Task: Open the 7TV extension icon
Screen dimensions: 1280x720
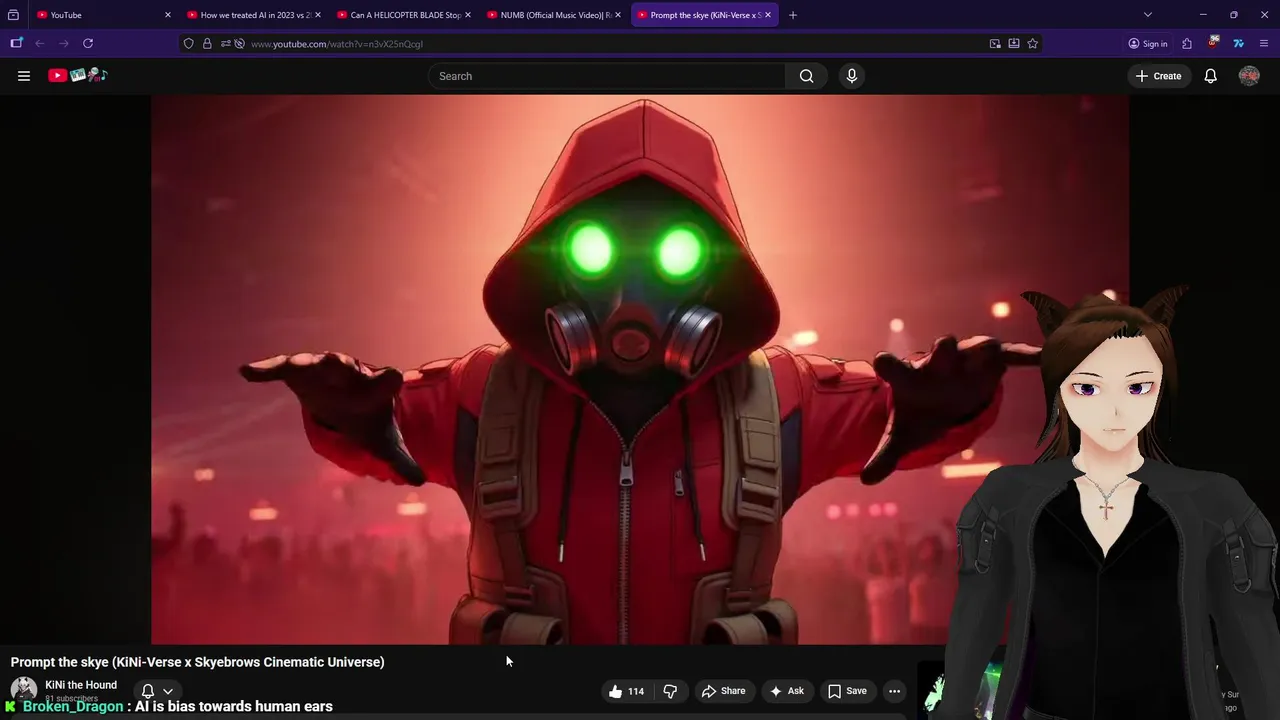Action: [1238, 43]
